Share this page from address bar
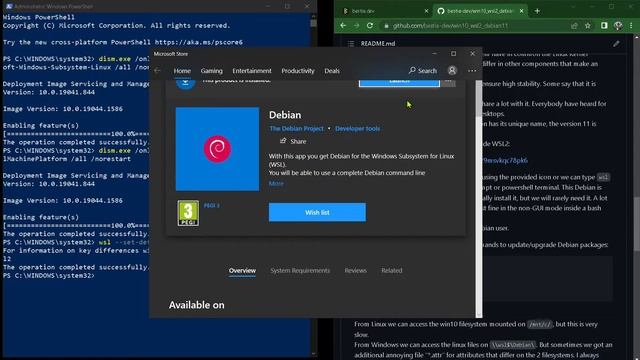The width and height of the screenshot is (640, 360). [574, 26]
